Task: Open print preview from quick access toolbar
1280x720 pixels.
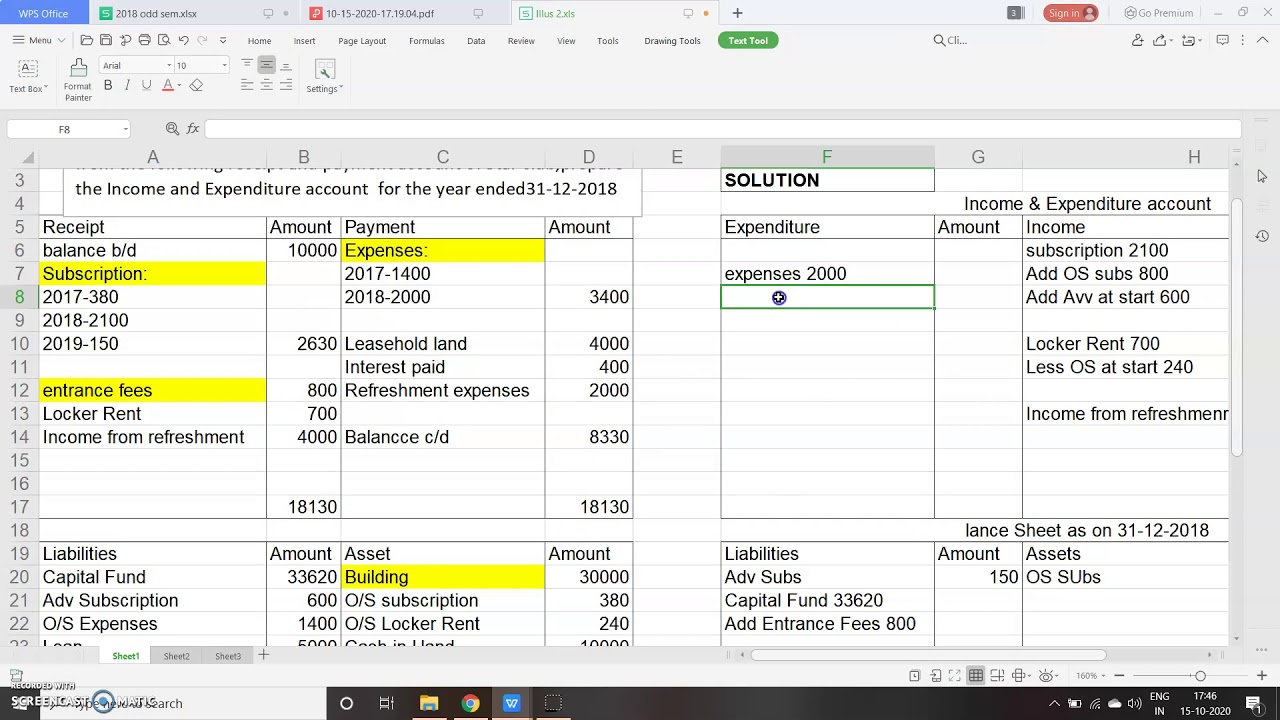Action: pyautogui.click(x=164, y=40)
